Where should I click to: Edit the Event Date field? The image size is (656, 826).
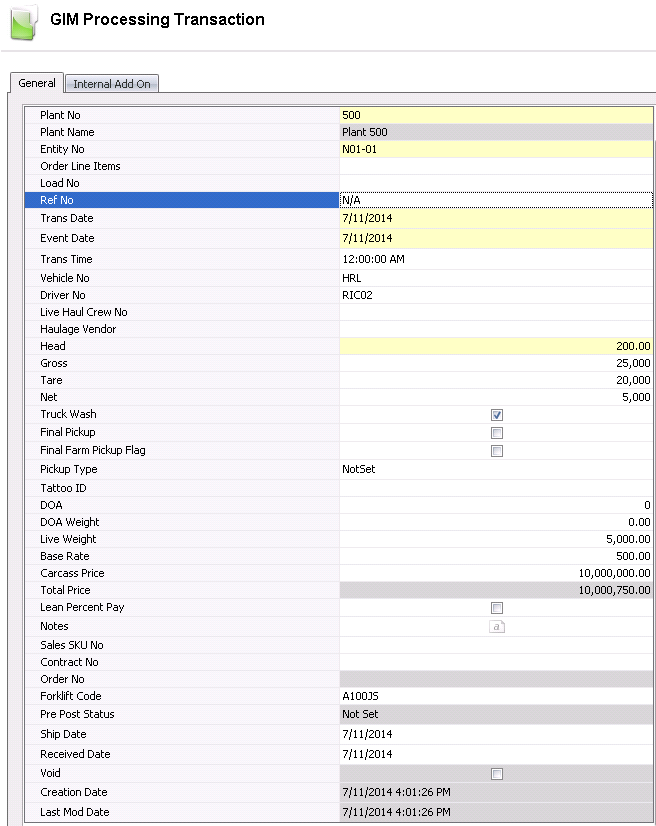[x=496, y=238]
